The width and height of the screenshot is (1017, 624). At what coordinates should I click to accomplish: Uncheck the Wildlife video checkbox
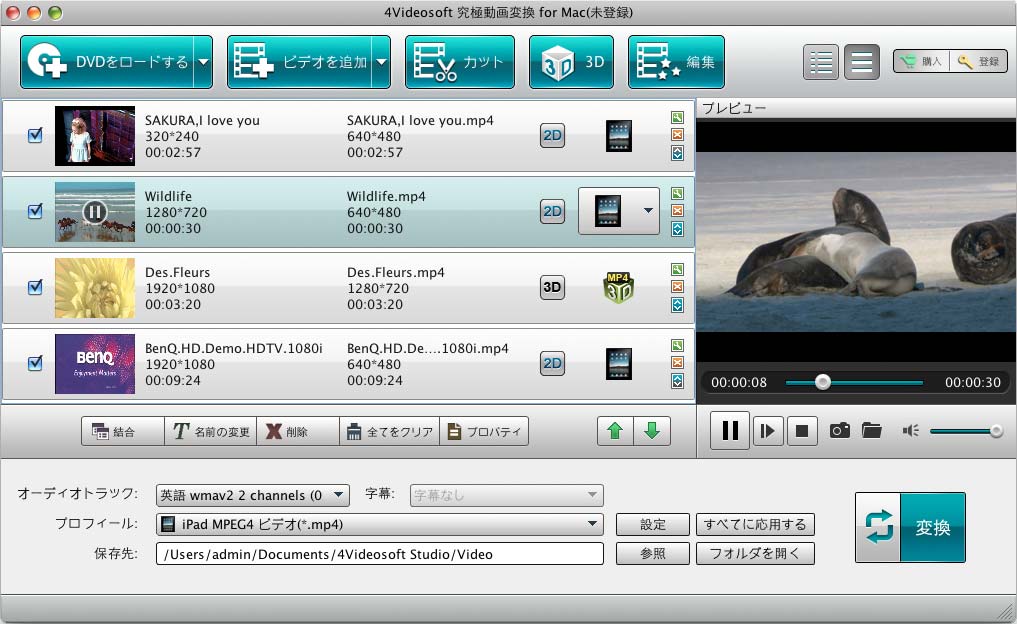coord(35,211)
